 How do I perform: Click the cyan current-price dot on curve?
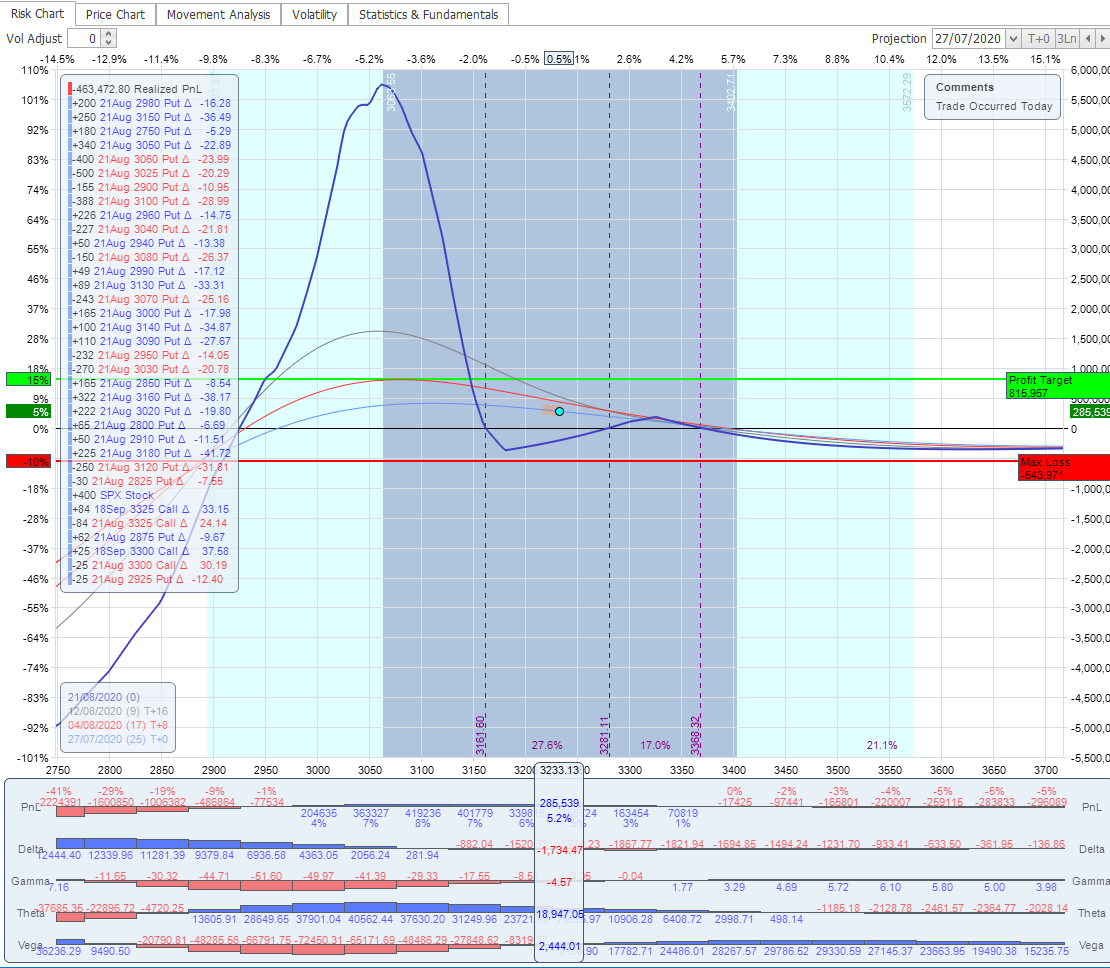pyautogui.click(x=559, y=411)
